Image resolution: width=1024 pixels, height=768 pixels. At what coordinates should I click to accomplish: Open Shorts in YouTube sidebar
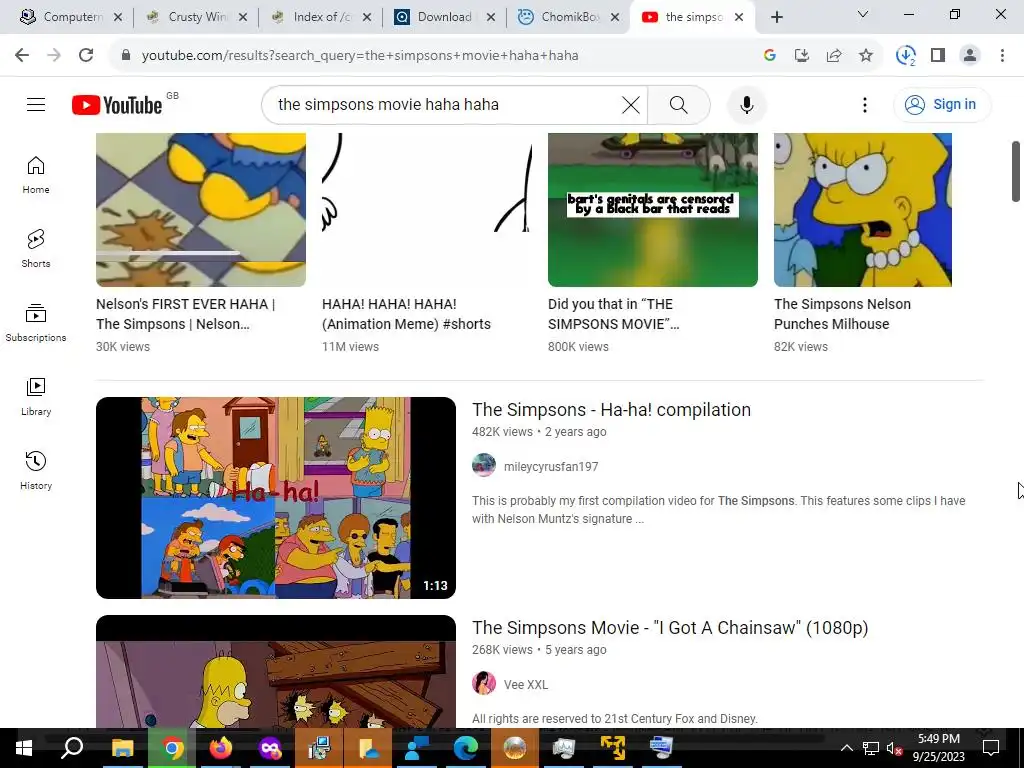coord(36,249)
